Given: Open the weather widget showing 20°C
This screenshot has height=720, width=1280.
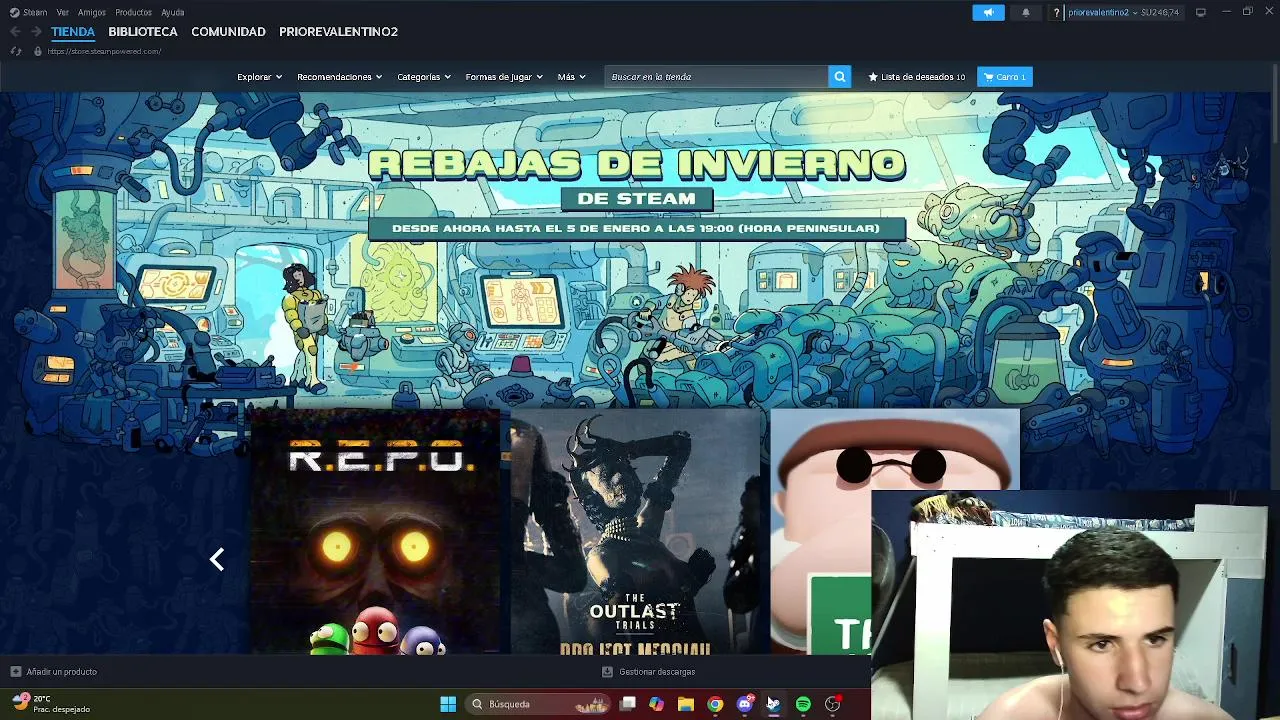Looking at the screenshot, I should [52, 704].
